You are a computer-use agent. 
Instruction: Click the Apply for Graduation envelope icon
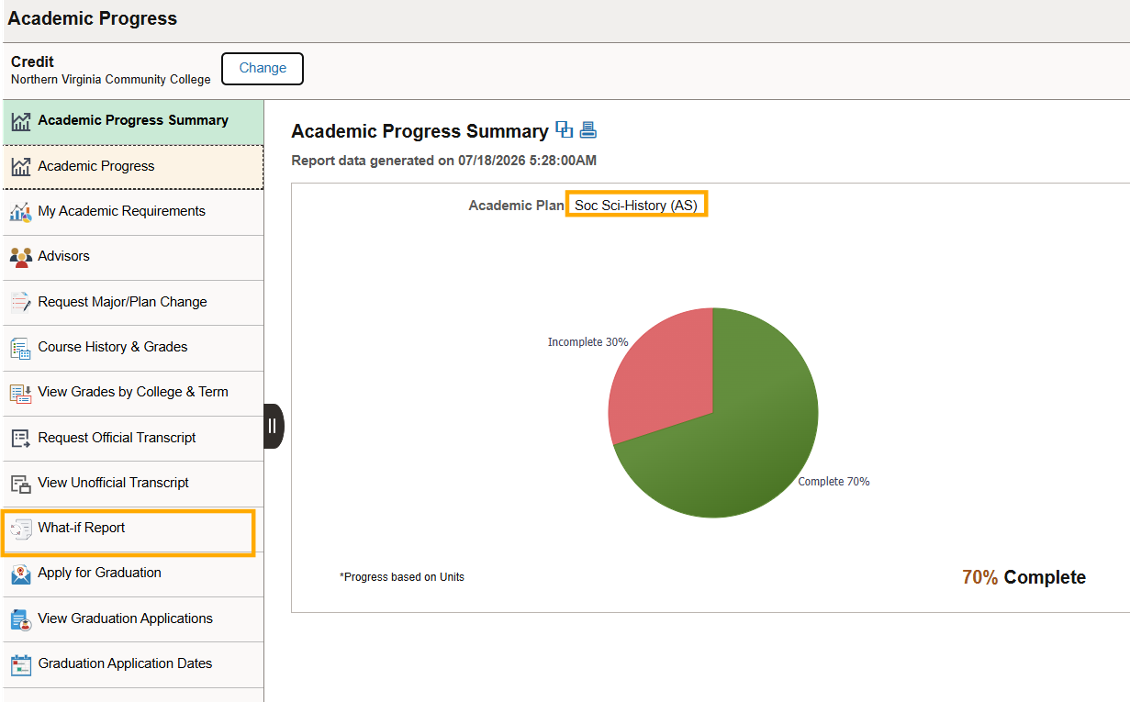click(21, 574)
